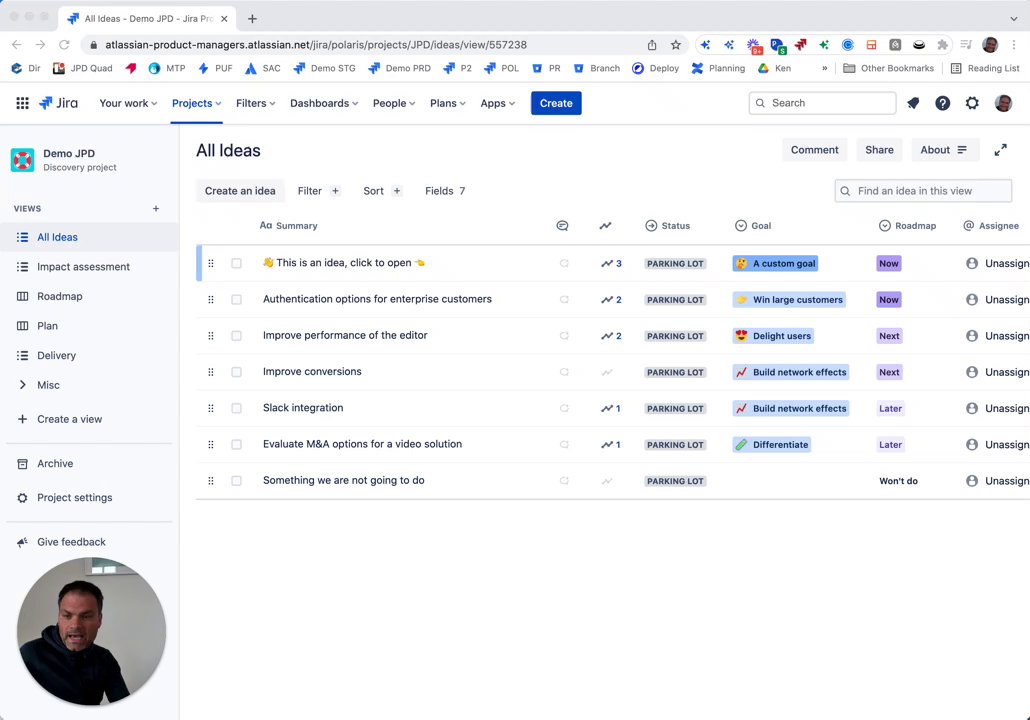Tick checkbox for Authentication options row
The width and height of the screenshot is (1030, 720).
(236, 300)
